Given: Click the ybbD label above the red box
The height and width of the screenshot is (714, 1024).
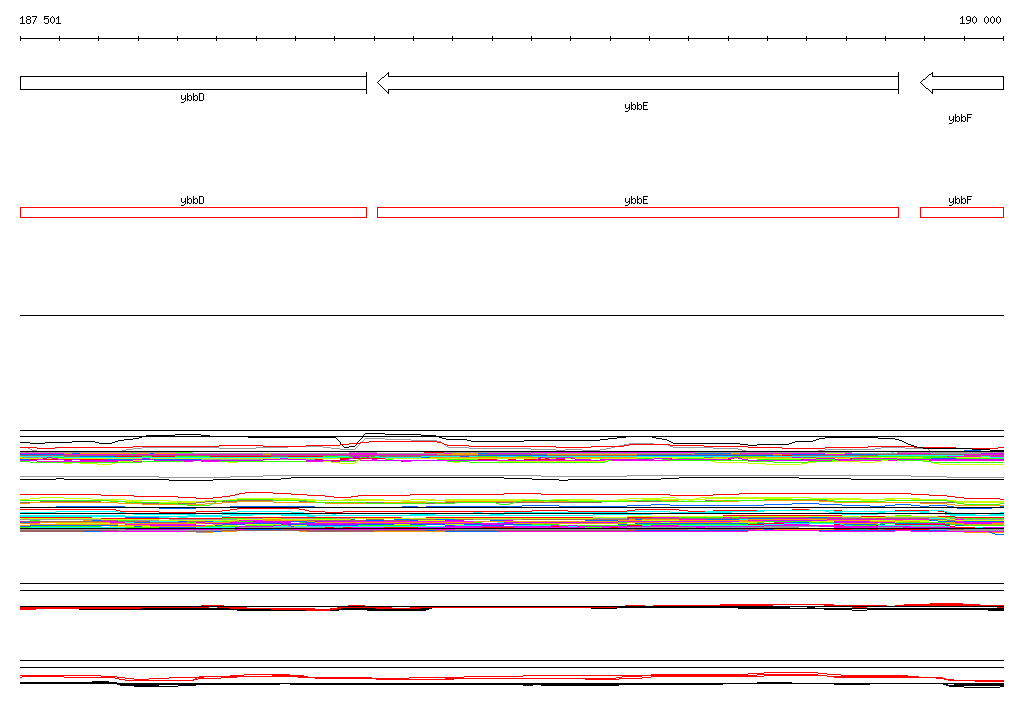Looking at the screenshot, I should click(193, 201).
